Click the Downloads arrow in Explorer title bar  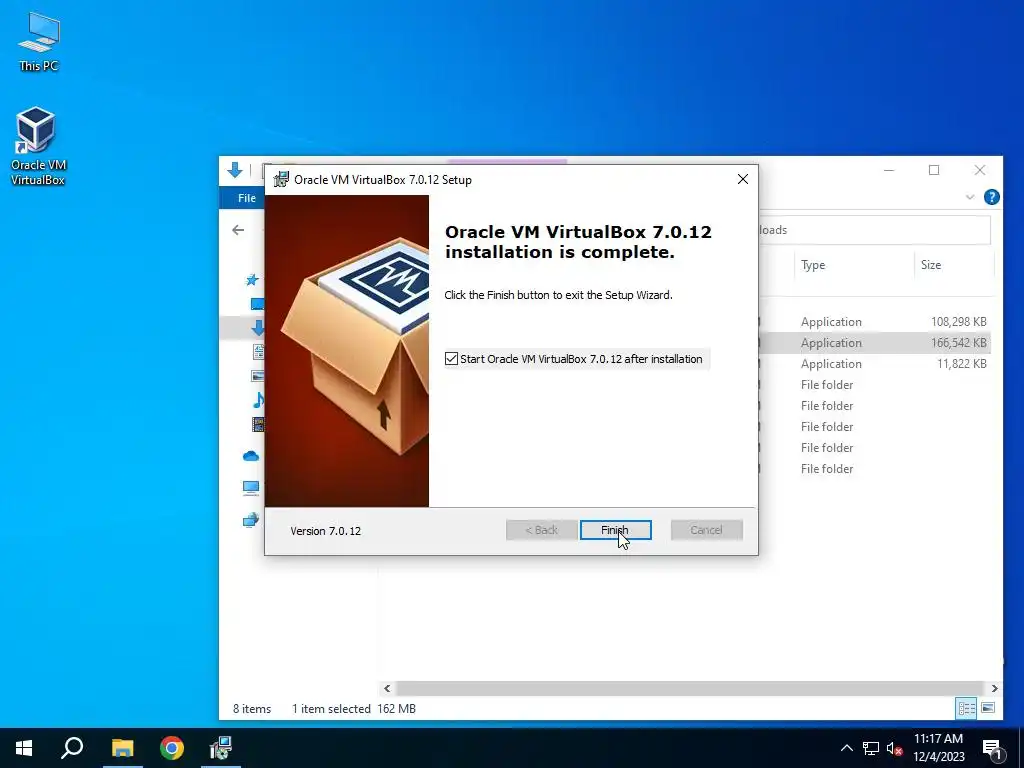point(235,170)
